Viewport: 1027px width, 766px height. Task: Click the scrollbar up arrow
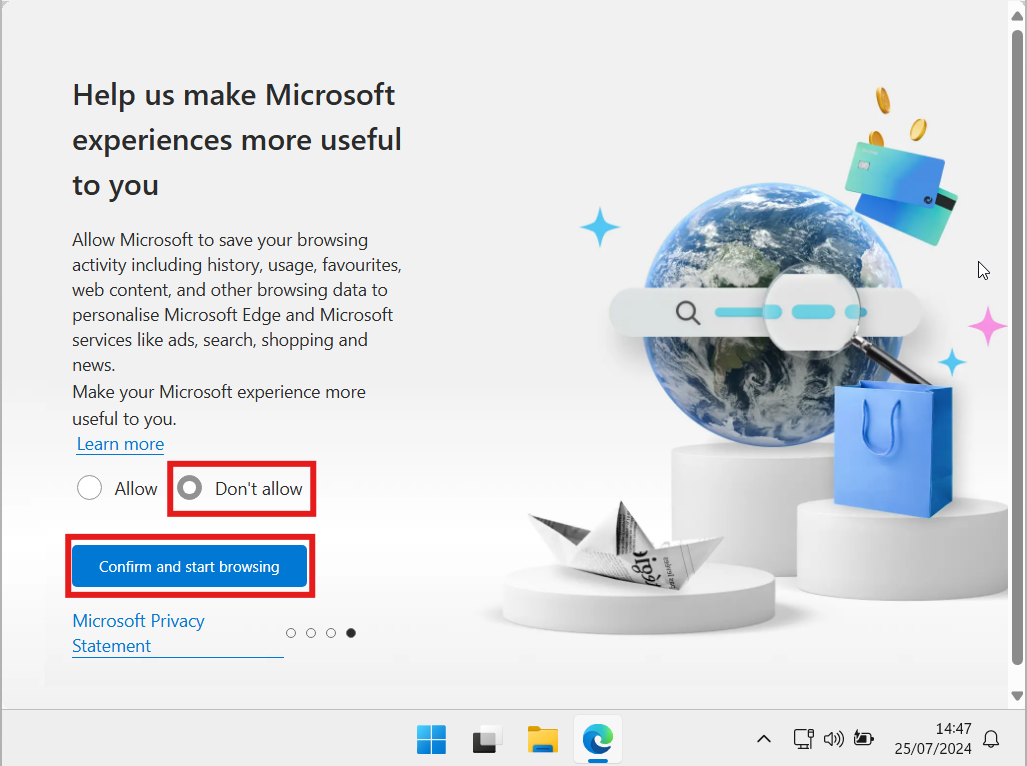(1017, 16)
